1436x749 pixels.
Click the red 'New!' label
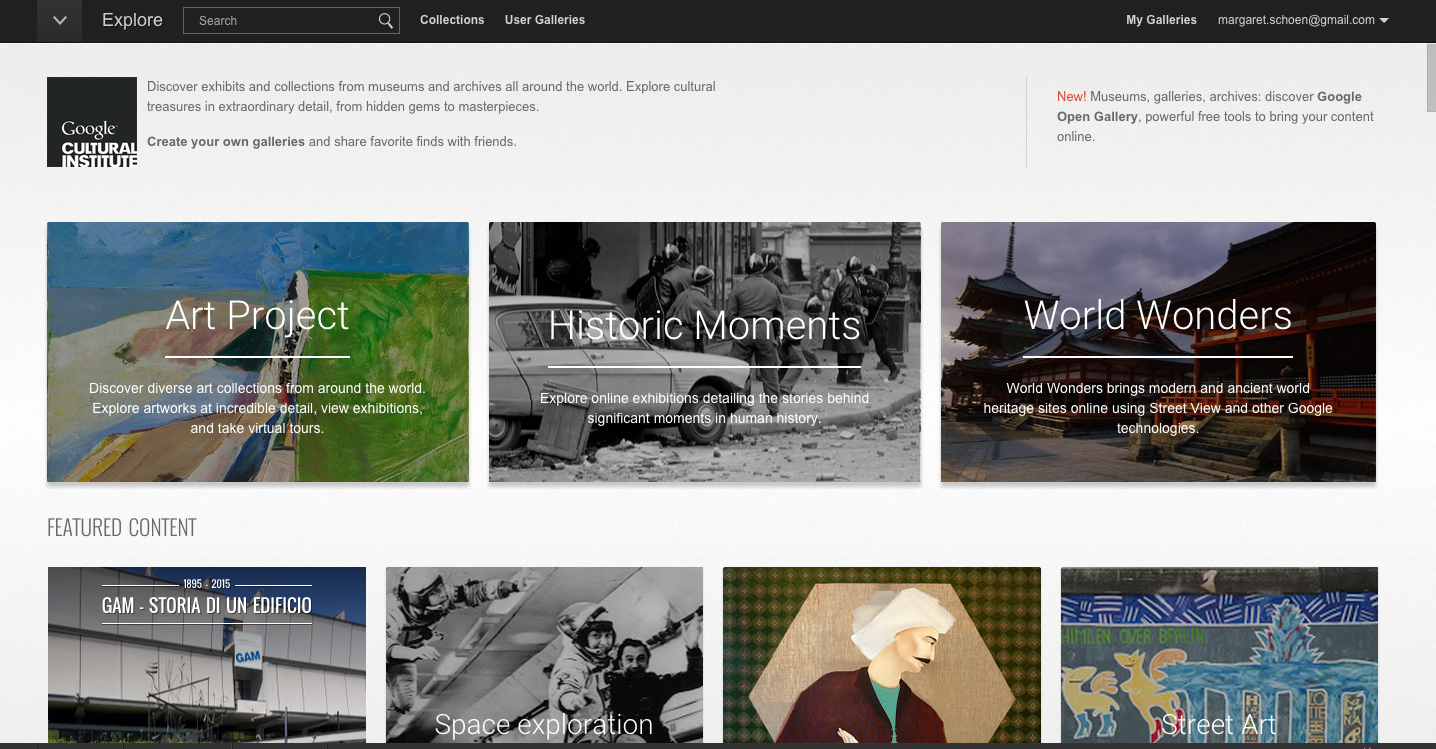coord(1071,97)
